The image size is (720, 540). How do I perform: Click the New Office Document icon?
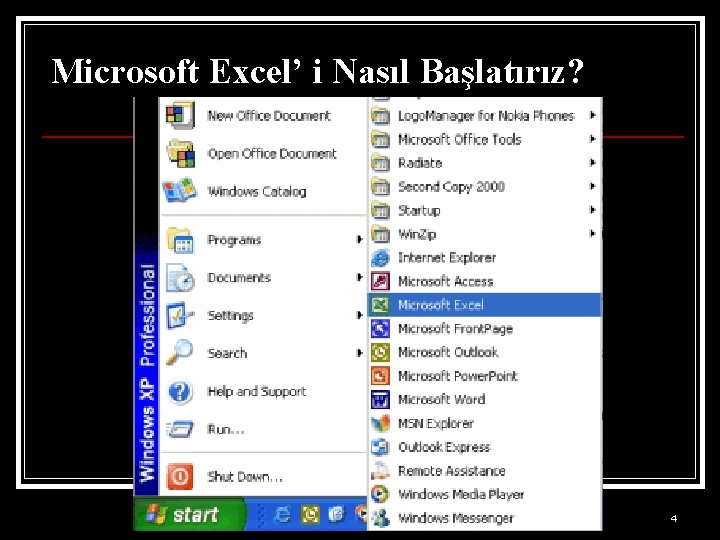pyautogui.click(x=180, y=115)
